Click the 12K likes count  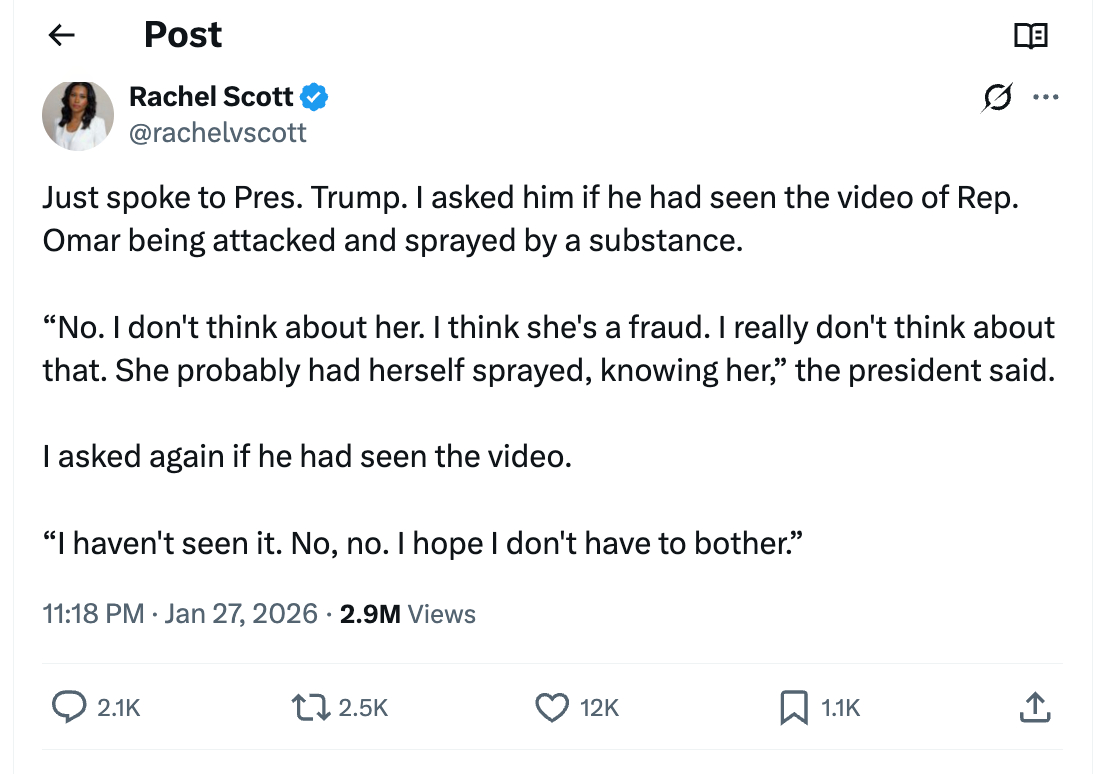coord(599,708)
